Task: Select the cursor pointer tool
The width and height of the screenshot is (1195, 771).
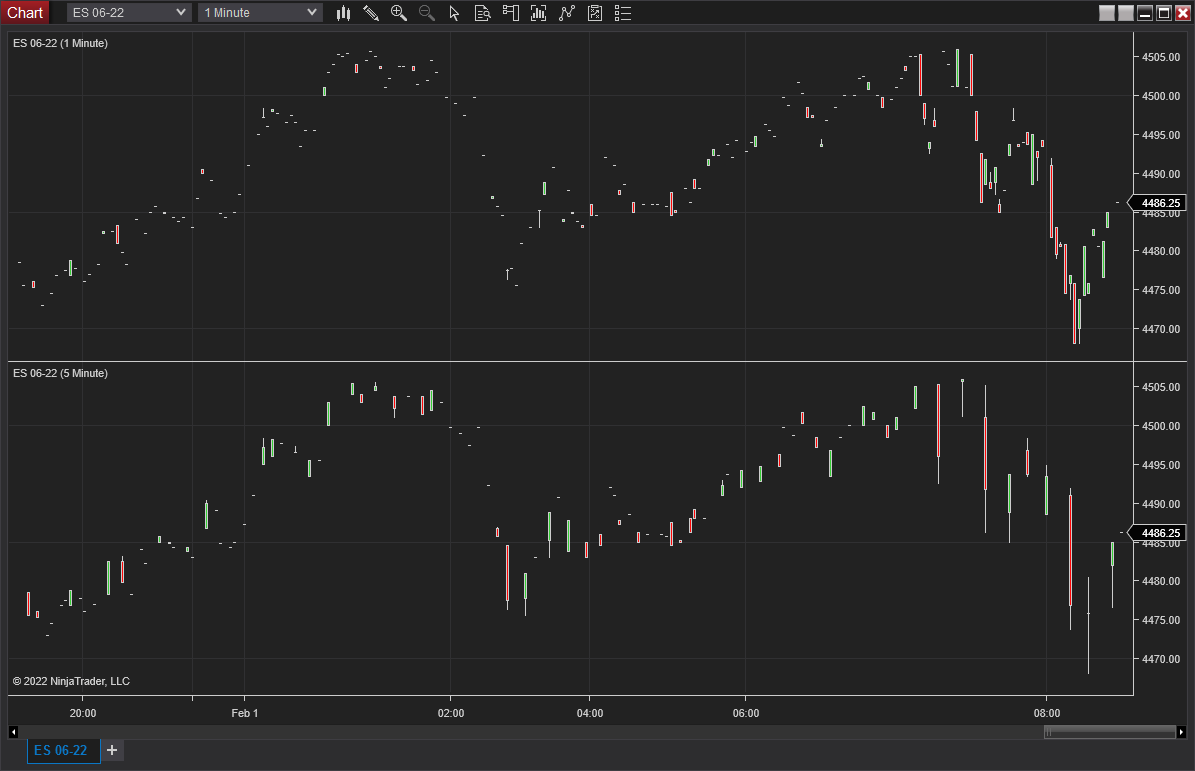Action: click(x=454, y=13)
